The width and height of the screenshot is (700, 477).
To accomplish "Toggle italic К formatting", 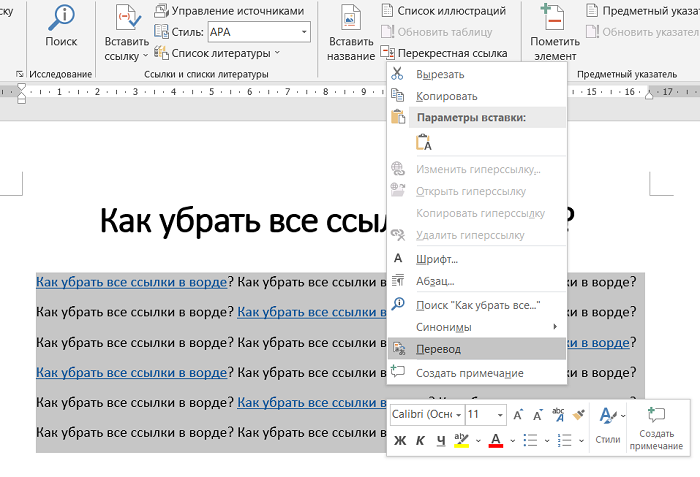I will click(420, 441).
